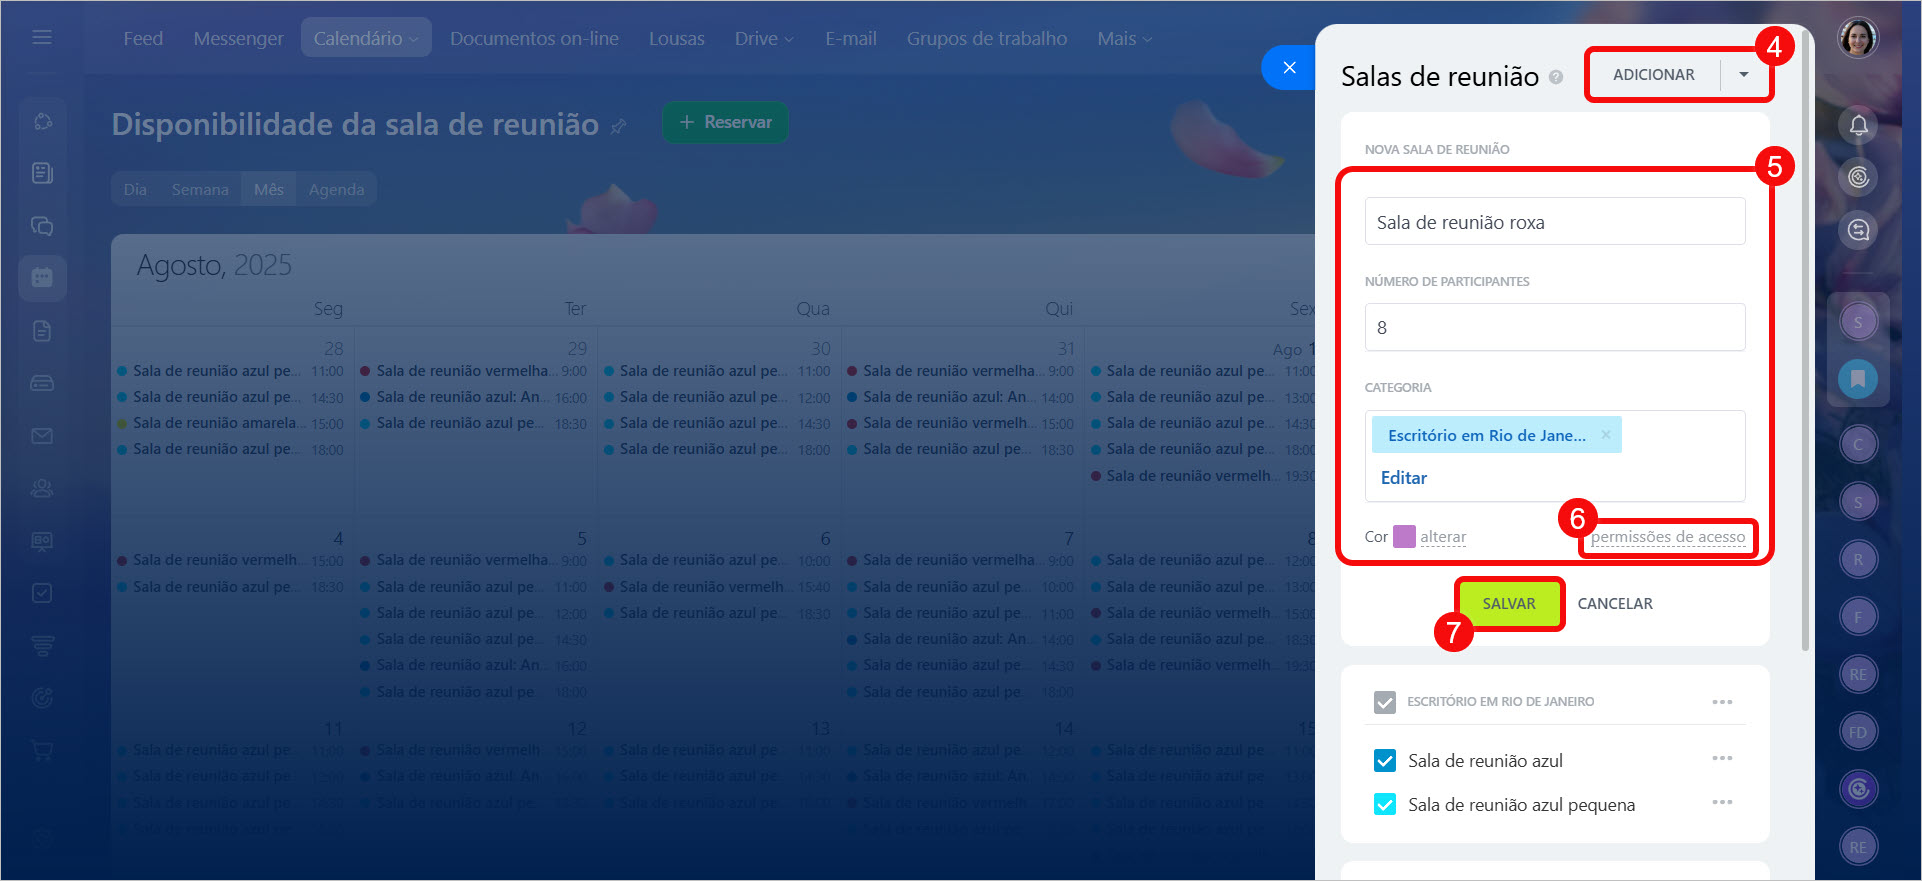Open the tasks checkmark icon in left sidebar
1922x881 pixels.
pos(42,593)
